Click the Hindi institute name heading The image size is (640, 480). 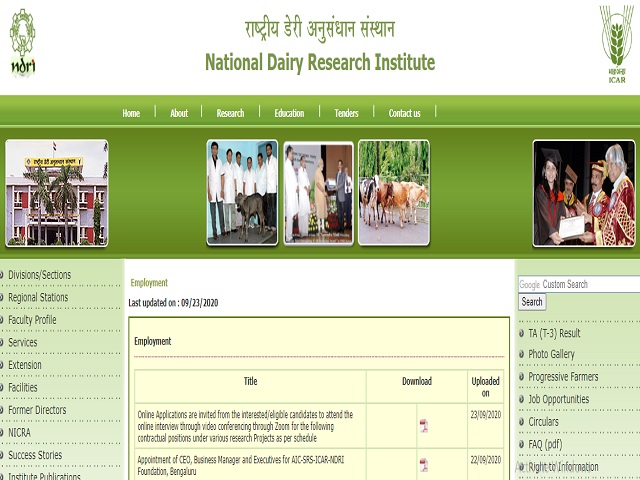tap(320, 29)
